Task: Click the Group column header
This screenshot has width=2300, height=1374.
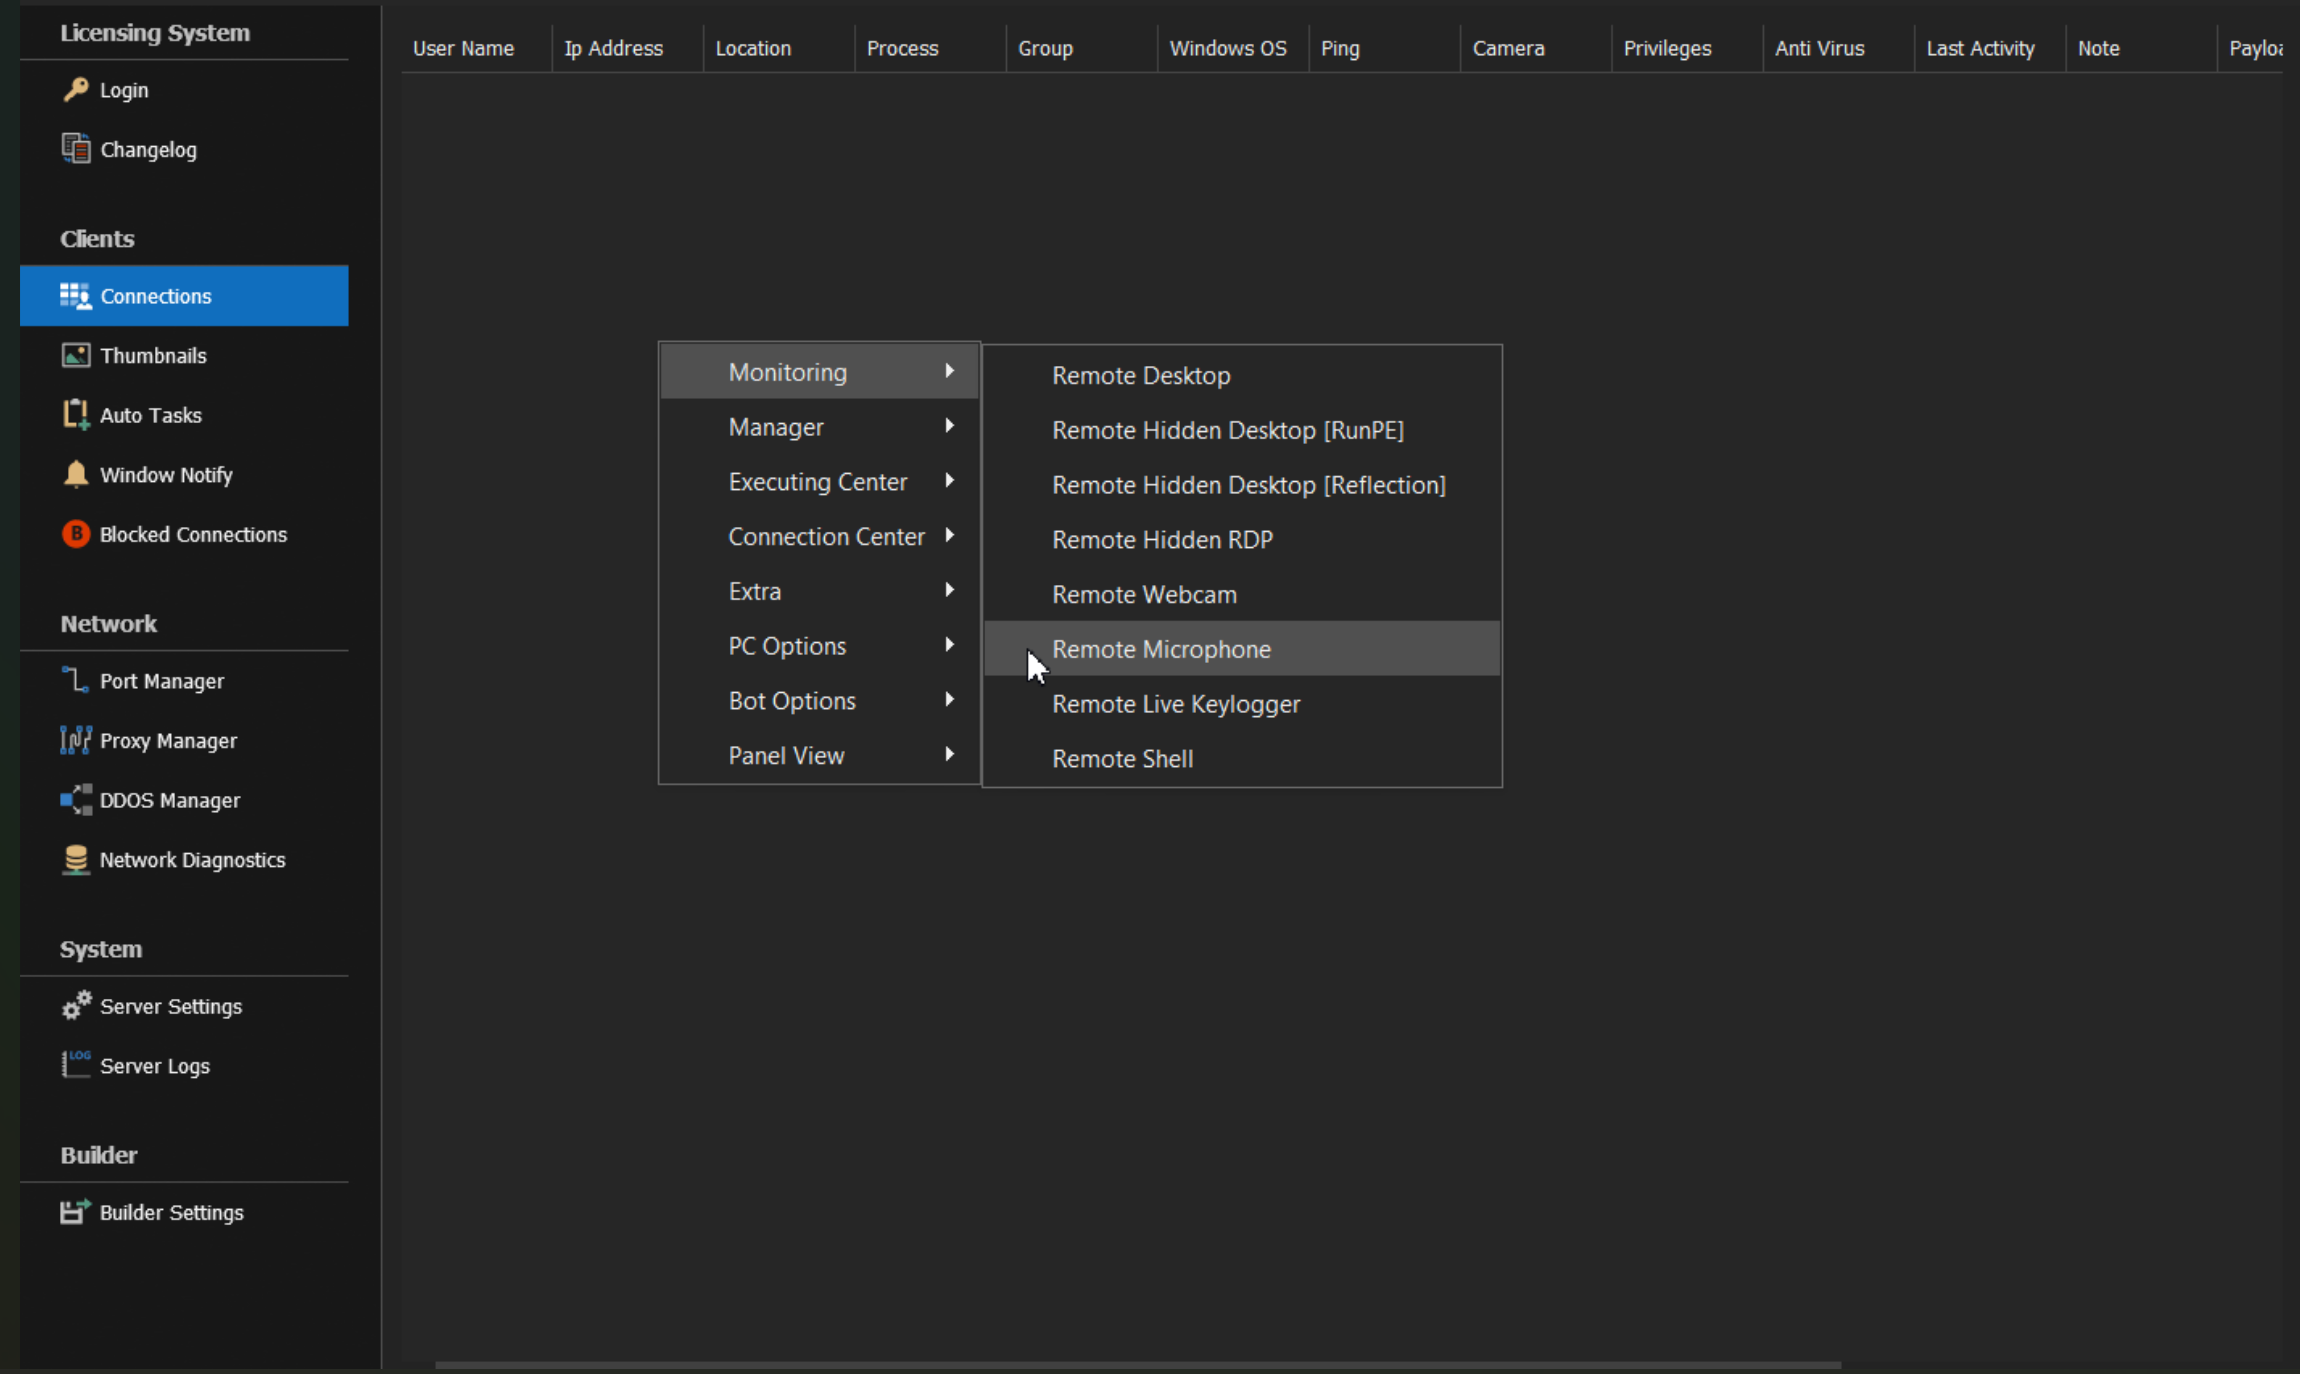Action: coord(1082,48)
